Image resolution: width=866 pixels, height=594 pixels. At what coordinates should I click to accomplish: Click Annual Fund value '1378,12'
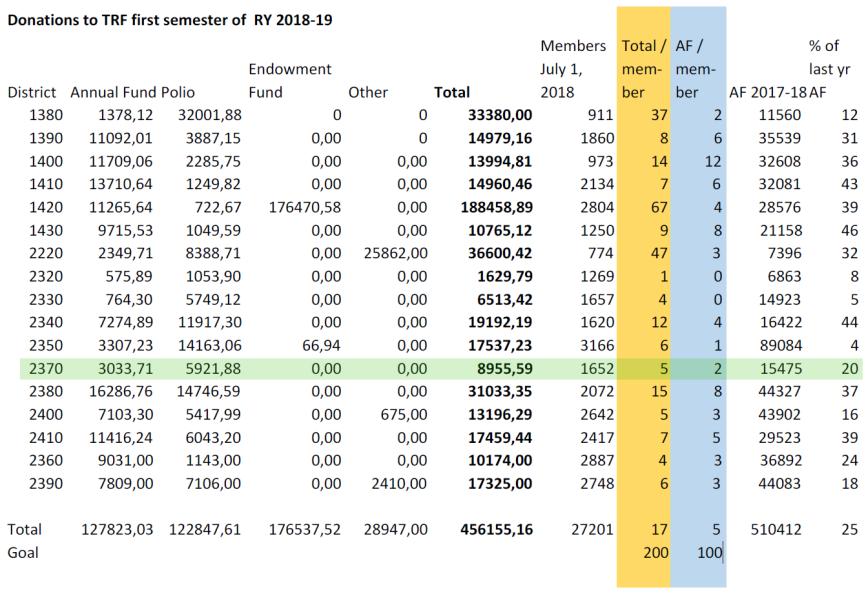pos(125,115)
